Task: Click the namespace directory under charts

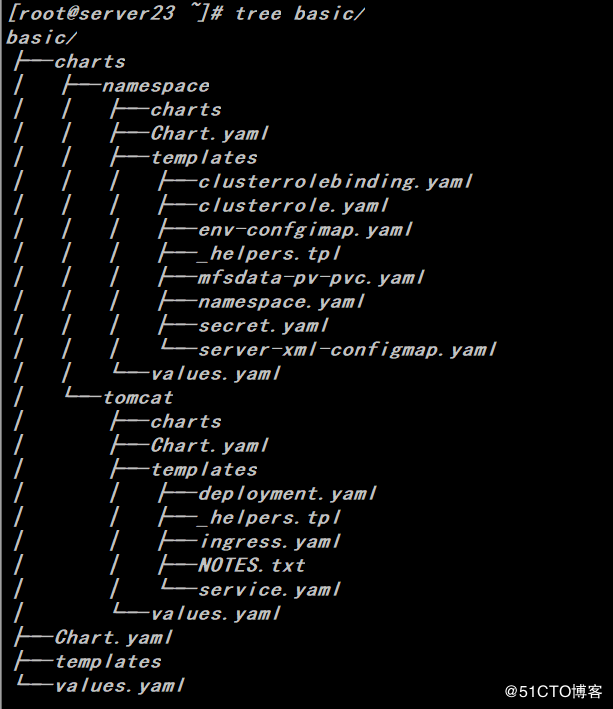Action: pos(155,86)
